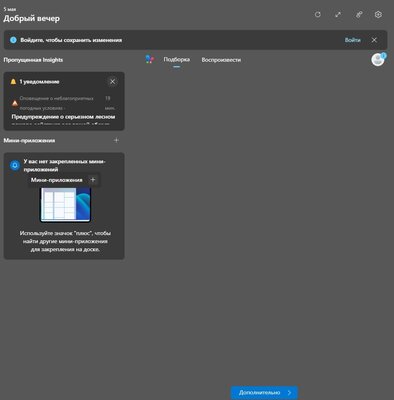The height and width of the screenshot is (400, 394).
Task: Click the weather warning triangle icon
Action: pyautogui.click(x=15, y=103)
